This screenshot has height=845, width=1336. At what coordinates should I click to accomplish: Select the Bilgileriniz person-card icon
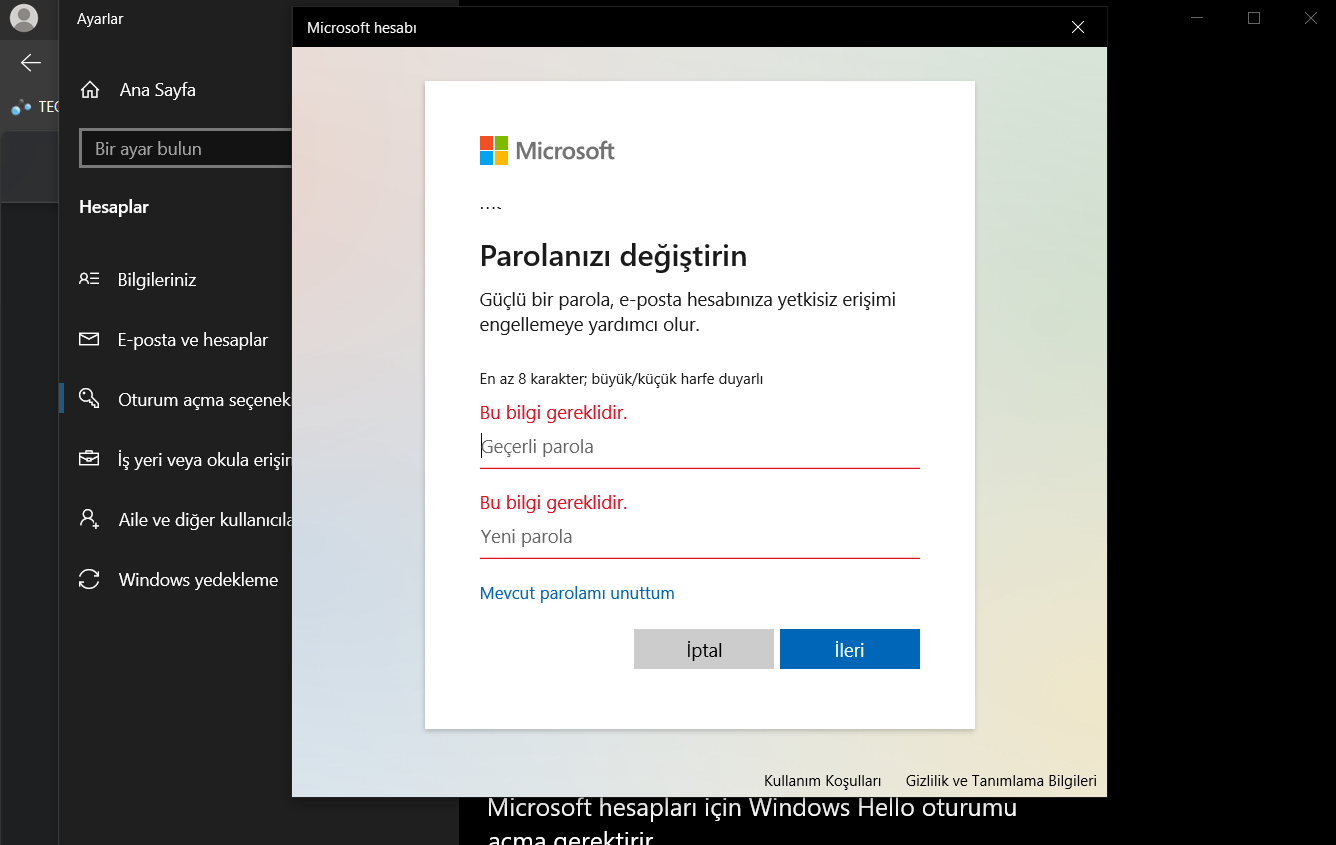(89, 280)
